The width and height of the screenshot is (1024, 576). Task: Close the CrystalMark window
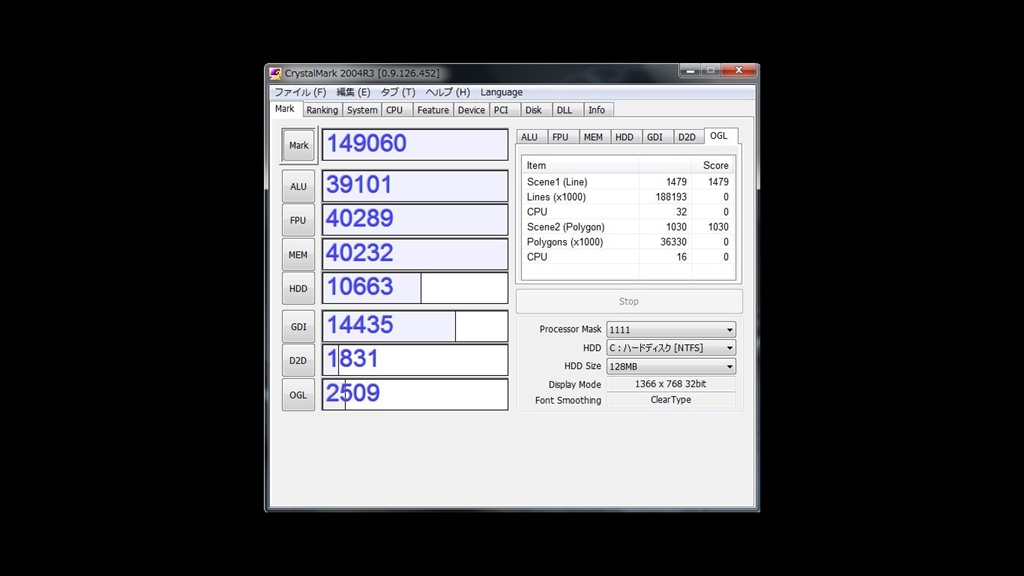point(739,70)
